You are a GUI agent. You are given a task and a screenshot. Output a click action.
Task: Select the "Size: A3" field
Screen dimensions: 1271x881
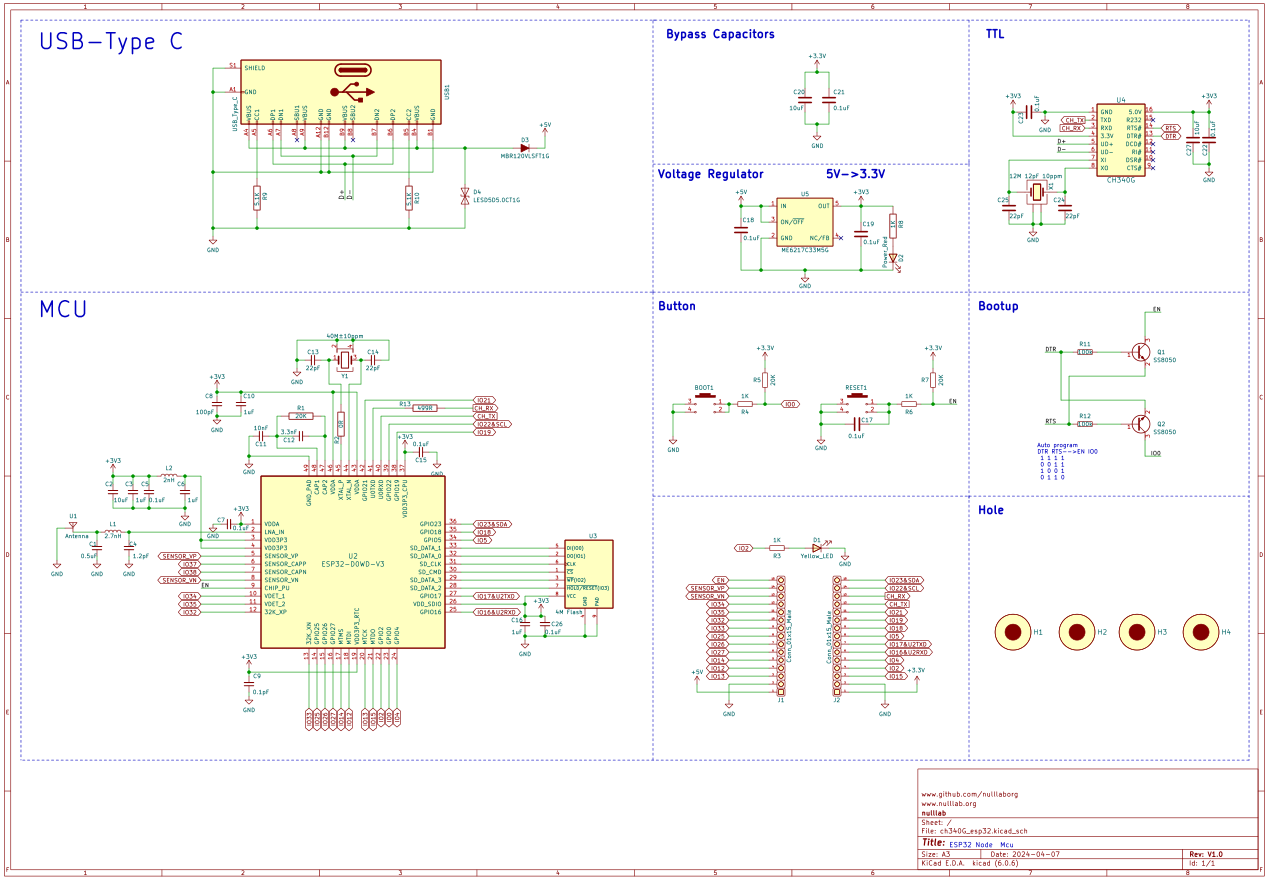tap(936, 855)
